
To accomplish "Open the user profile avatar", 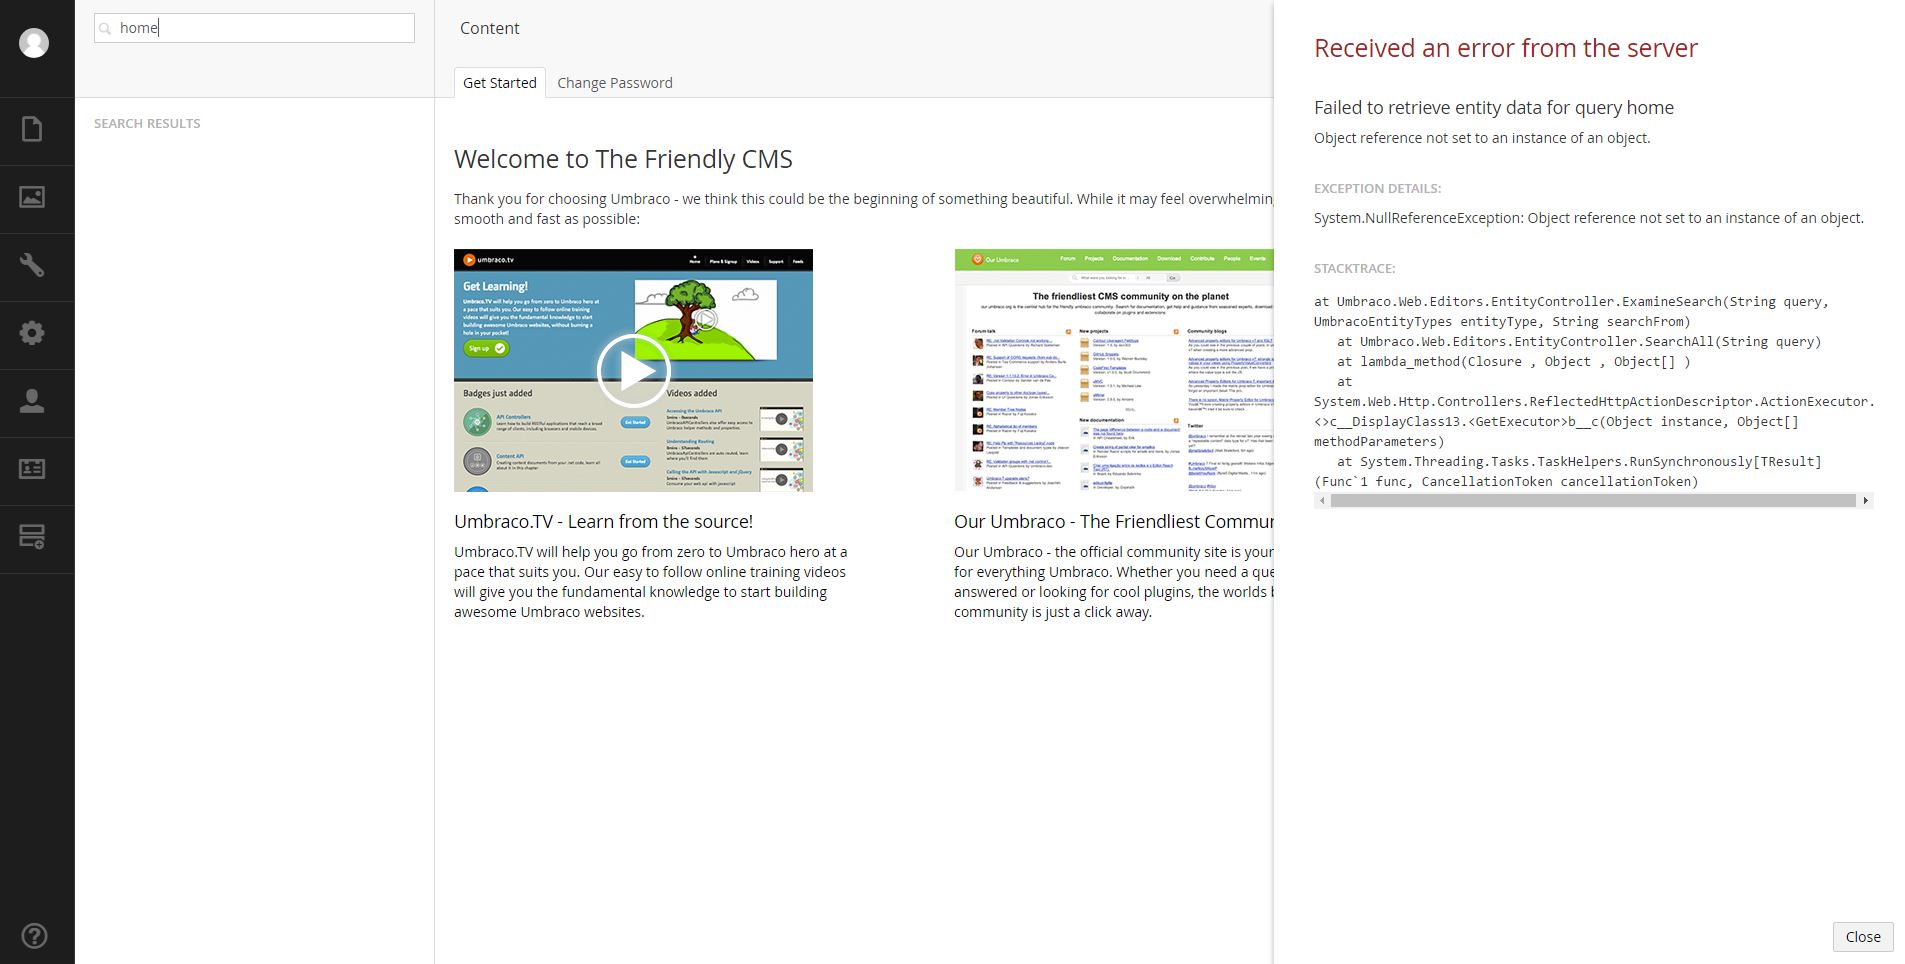I will click(x=35, y=45).
